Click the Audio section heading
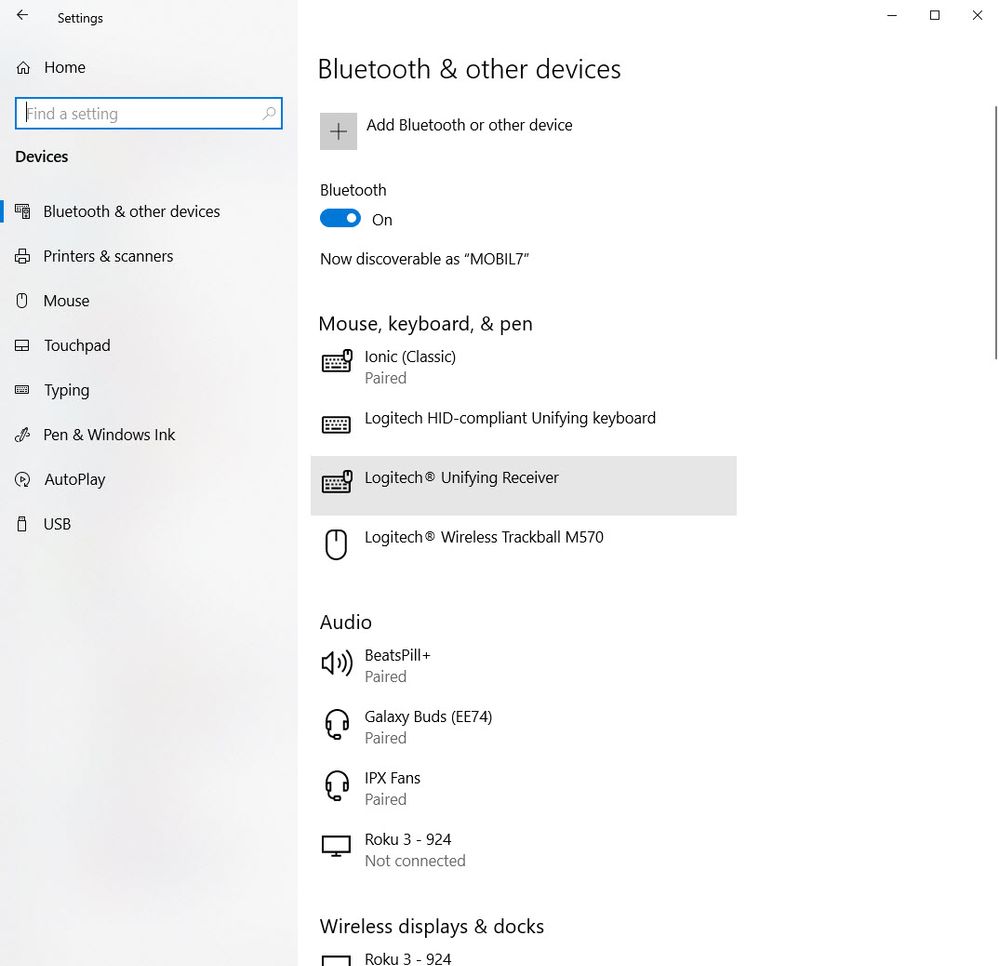Viewport: 999px width, 966px height. click(345, 622)
